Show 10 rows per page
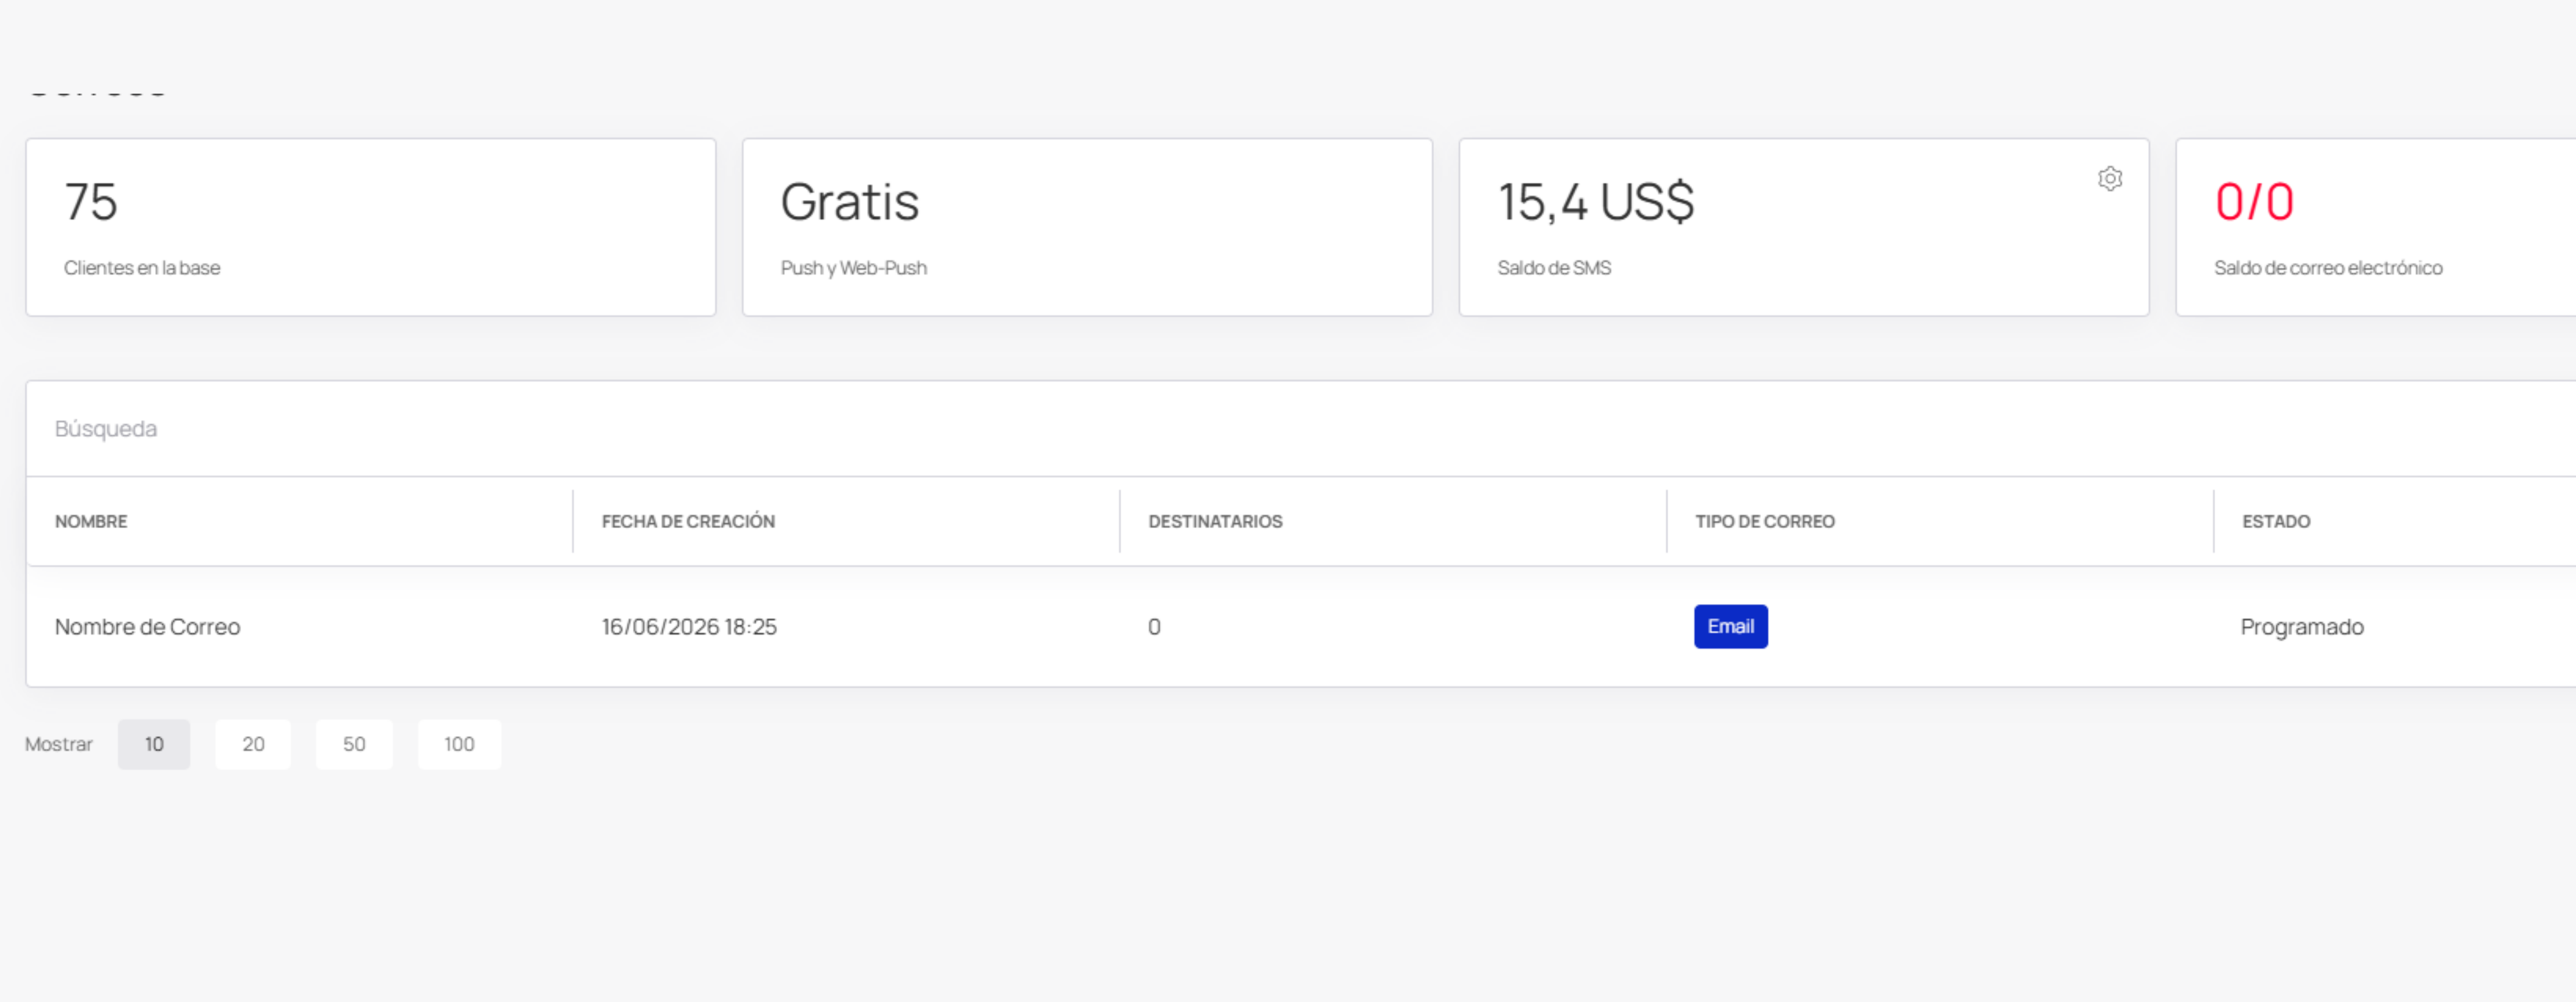This screenshot has width=2576, height=1002. [154, 744]
